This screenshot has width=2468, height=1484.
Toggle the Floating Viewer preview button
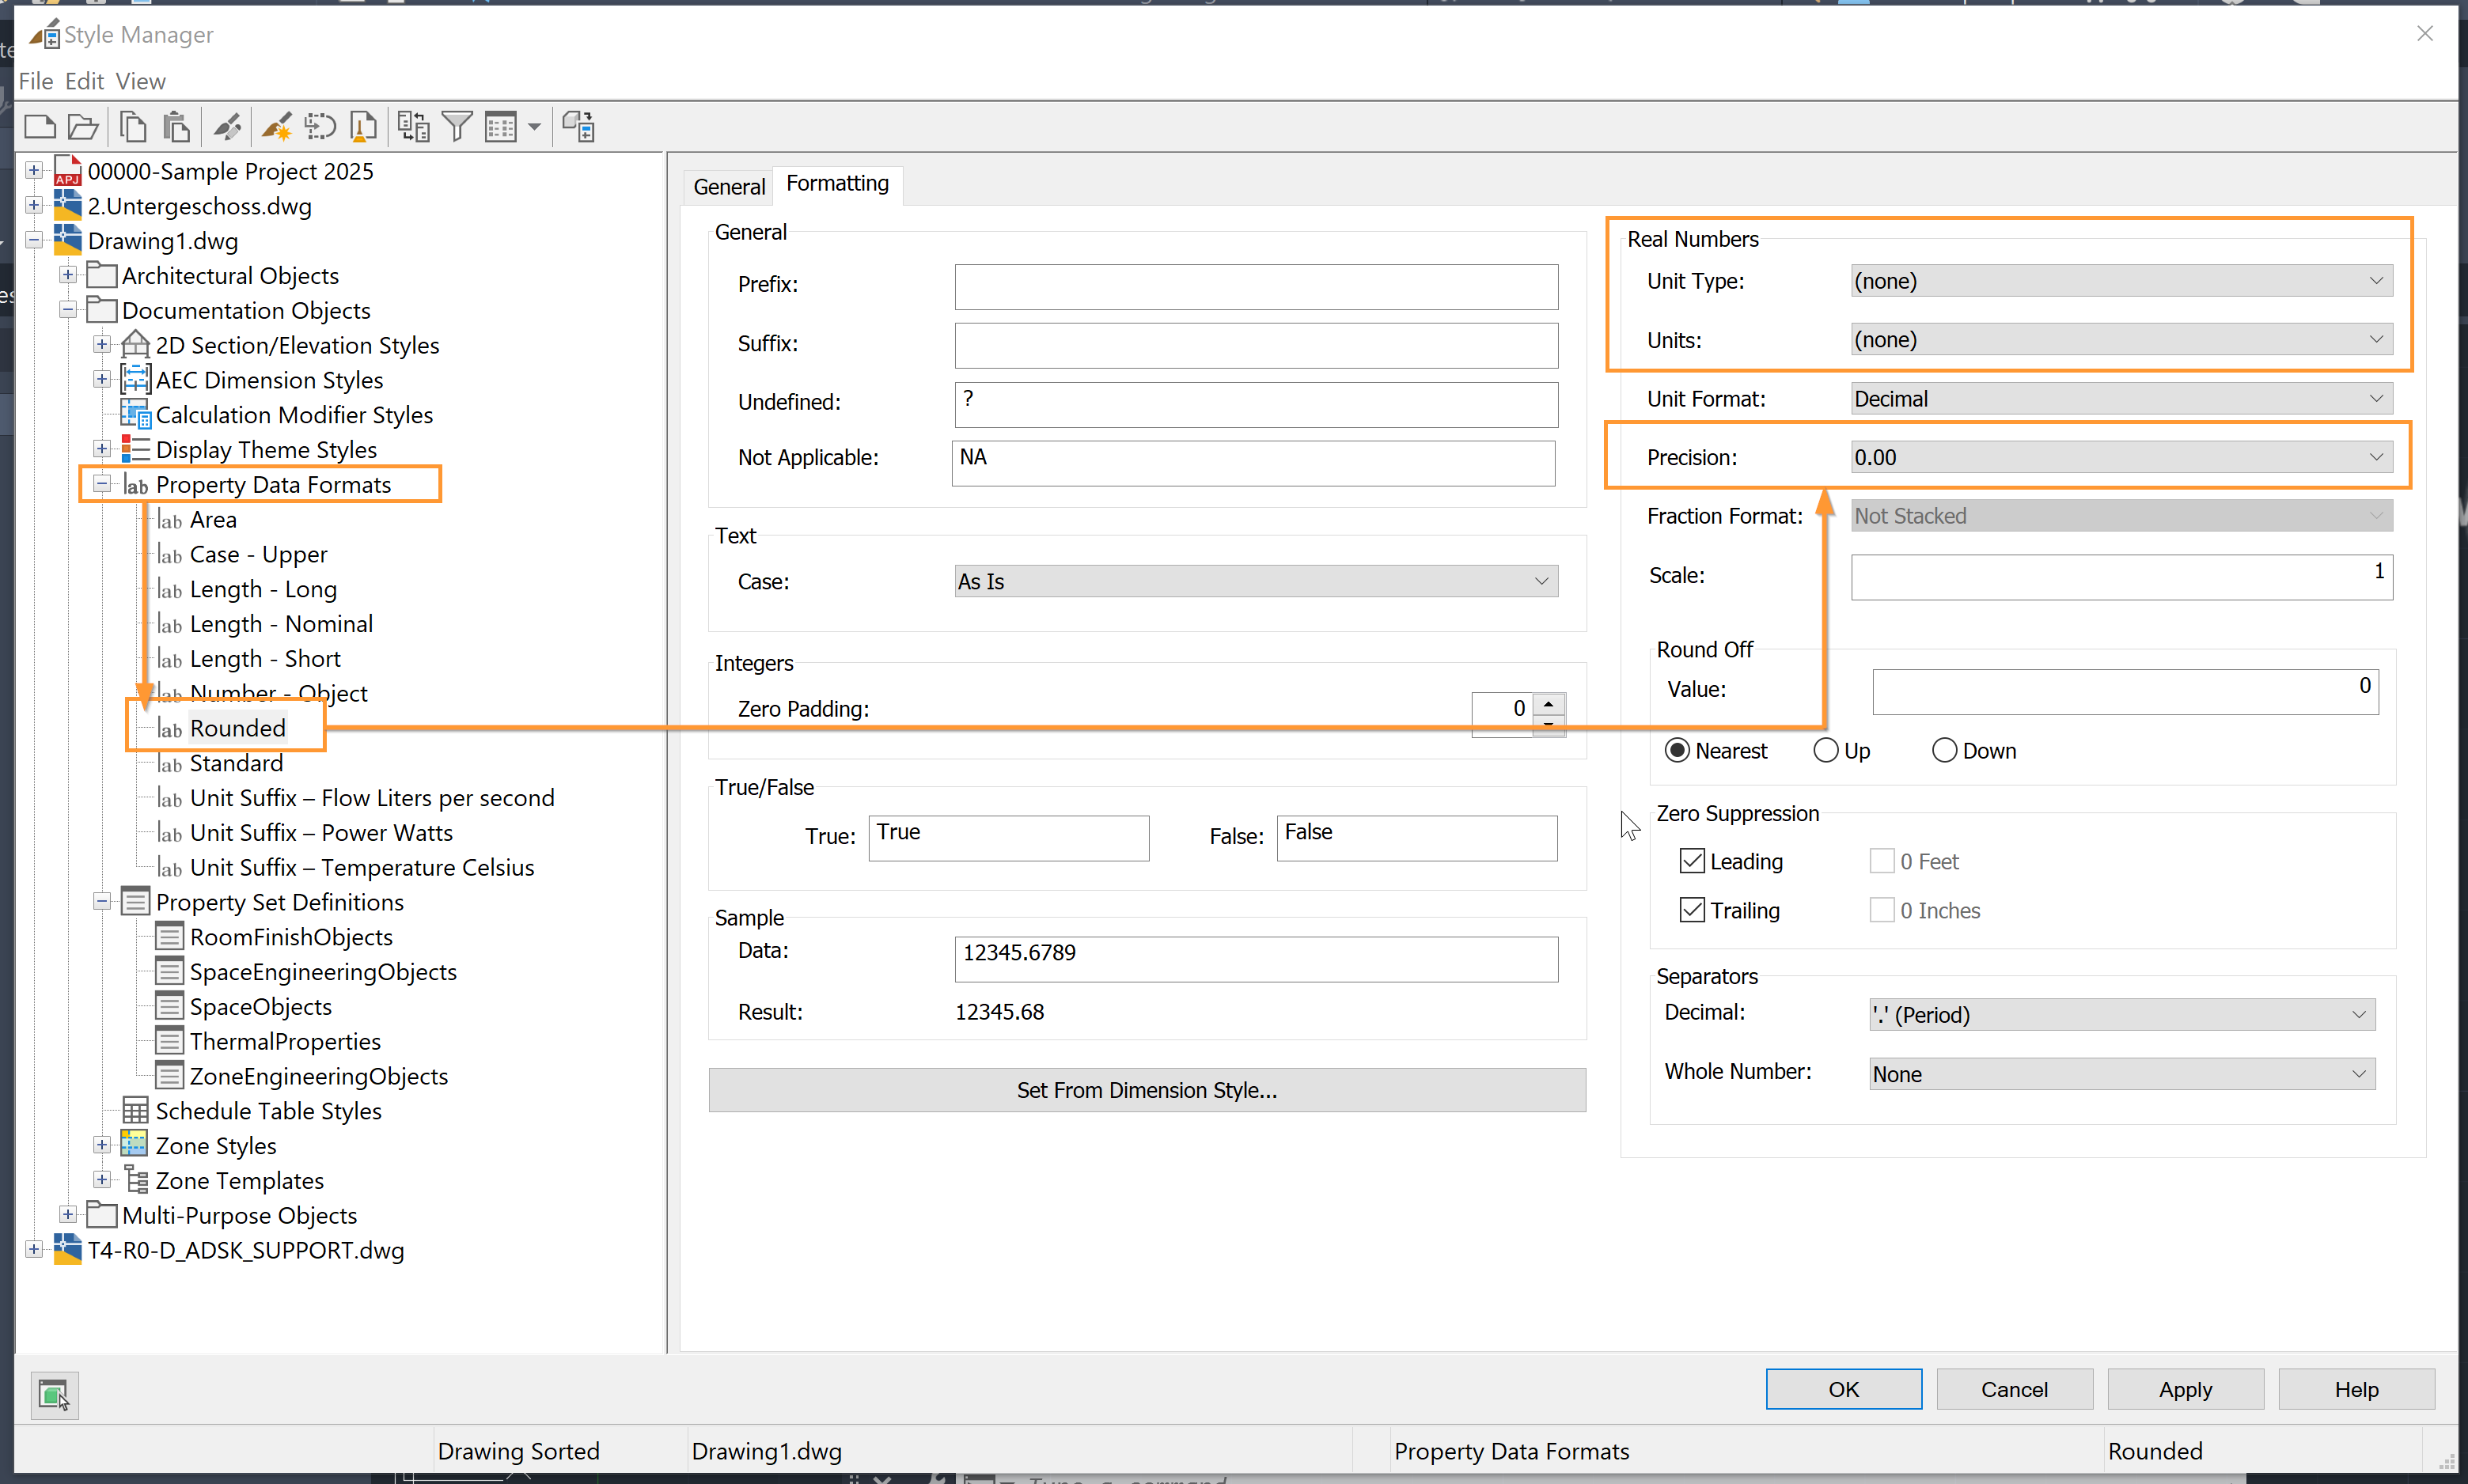pyautogui.click(x=54, y=1394)
